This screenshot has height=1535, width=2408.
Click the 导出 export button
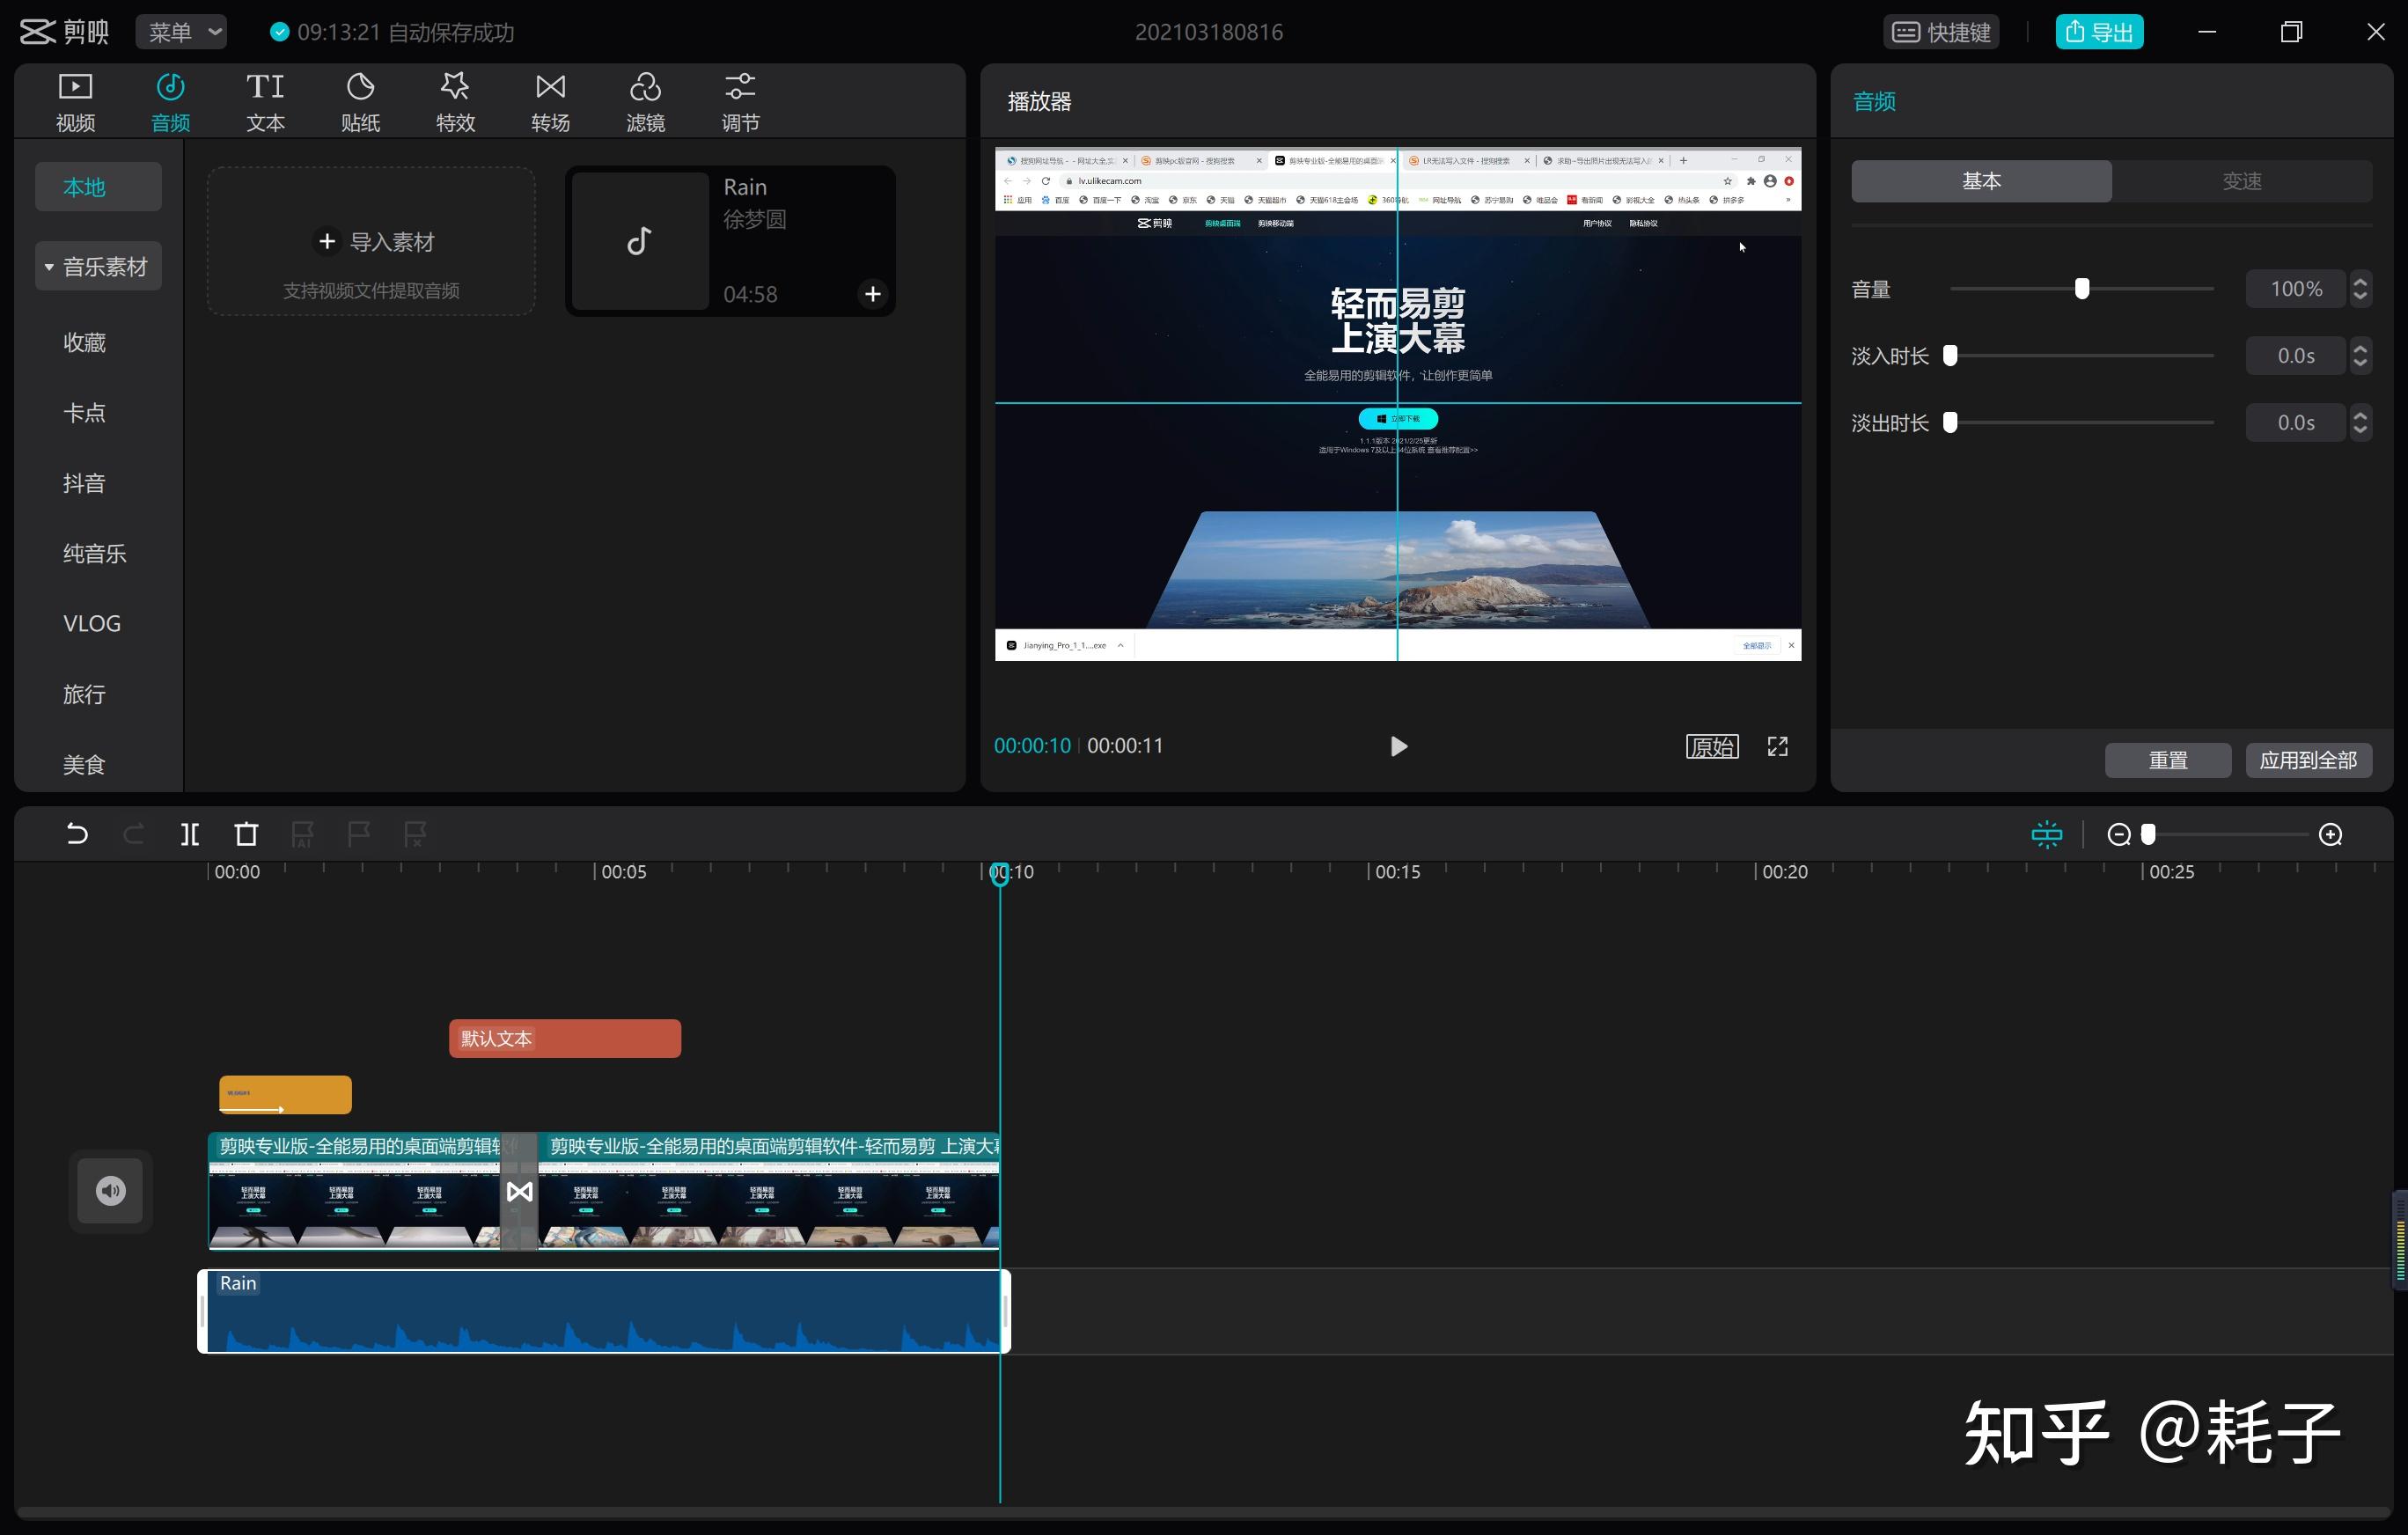2099,32
